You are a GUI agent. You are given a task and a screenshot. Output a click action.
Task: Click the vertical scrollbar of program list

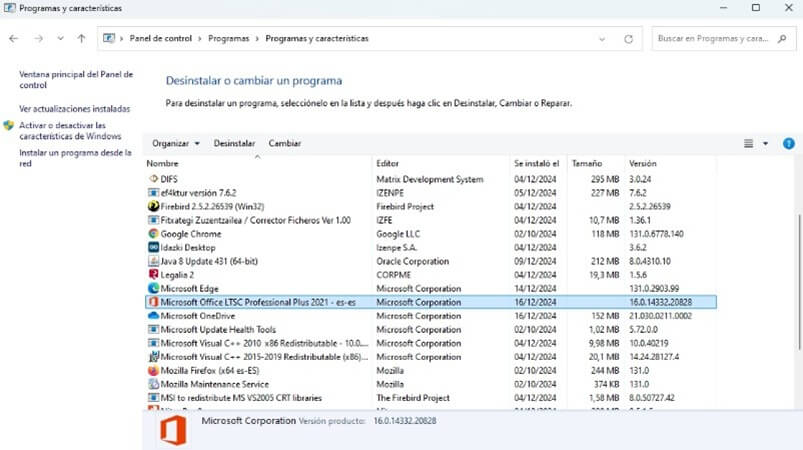pyautogui.click(x=798, y=282)
